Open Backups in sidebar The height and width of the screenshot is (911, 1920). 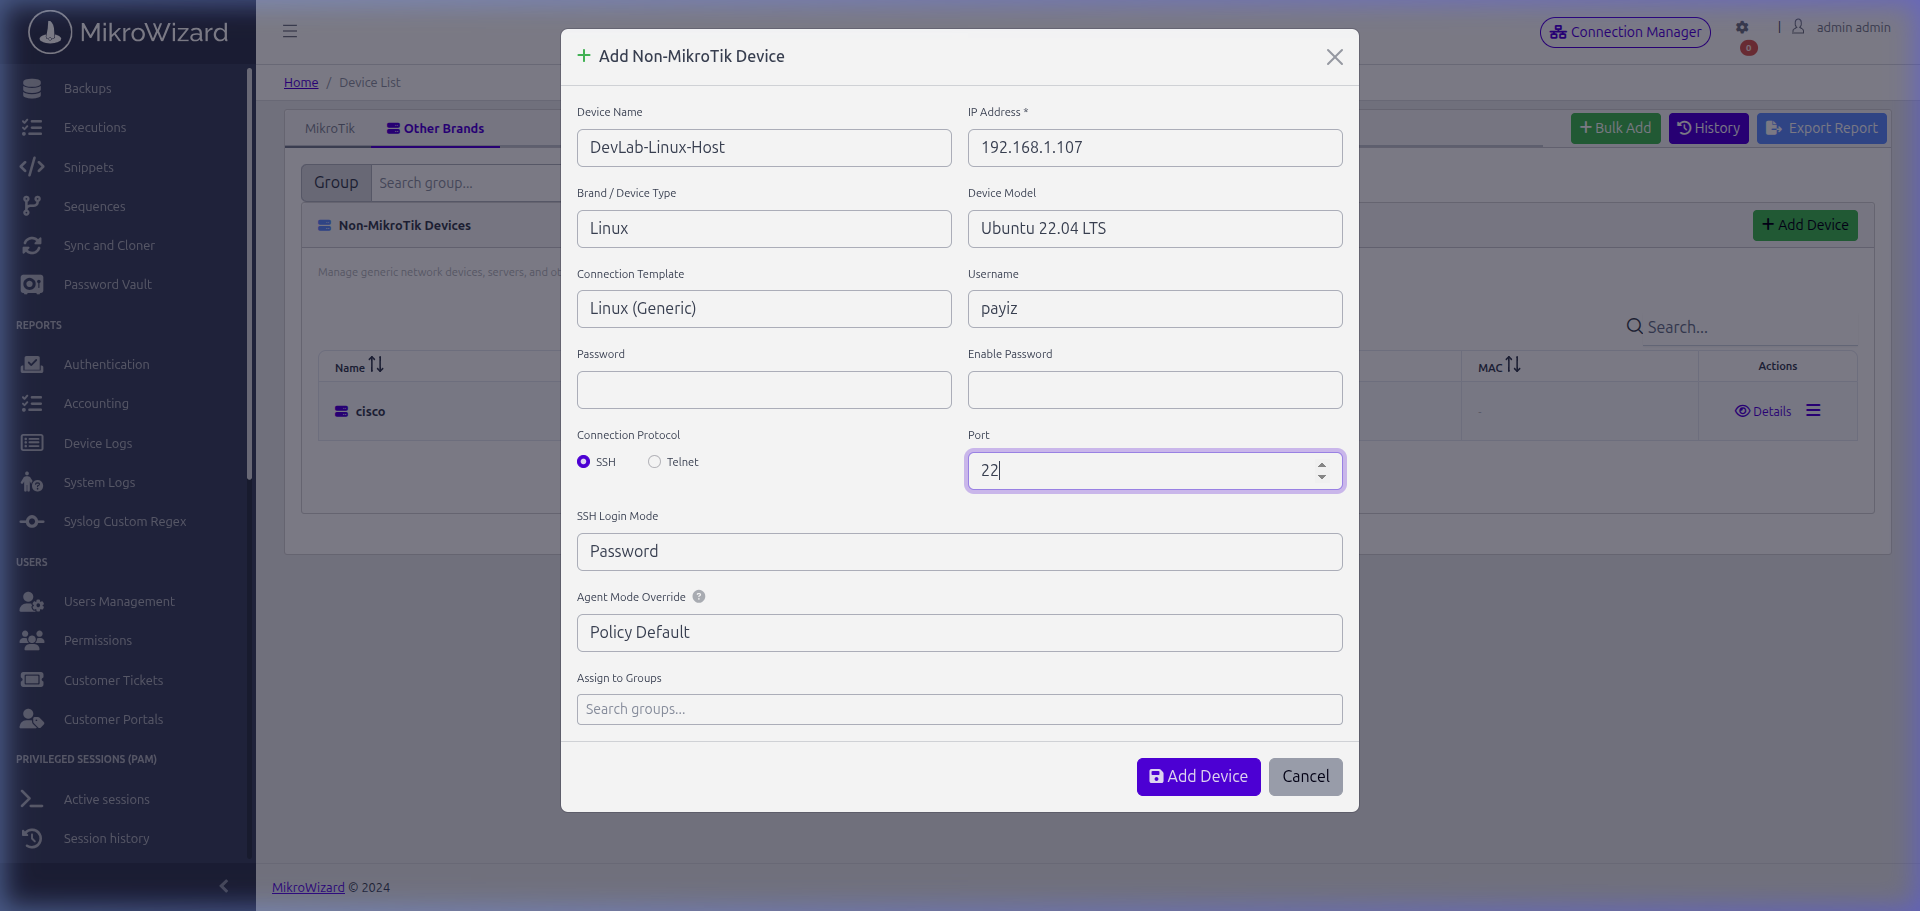pyautogui.click(x=87, y=88)
